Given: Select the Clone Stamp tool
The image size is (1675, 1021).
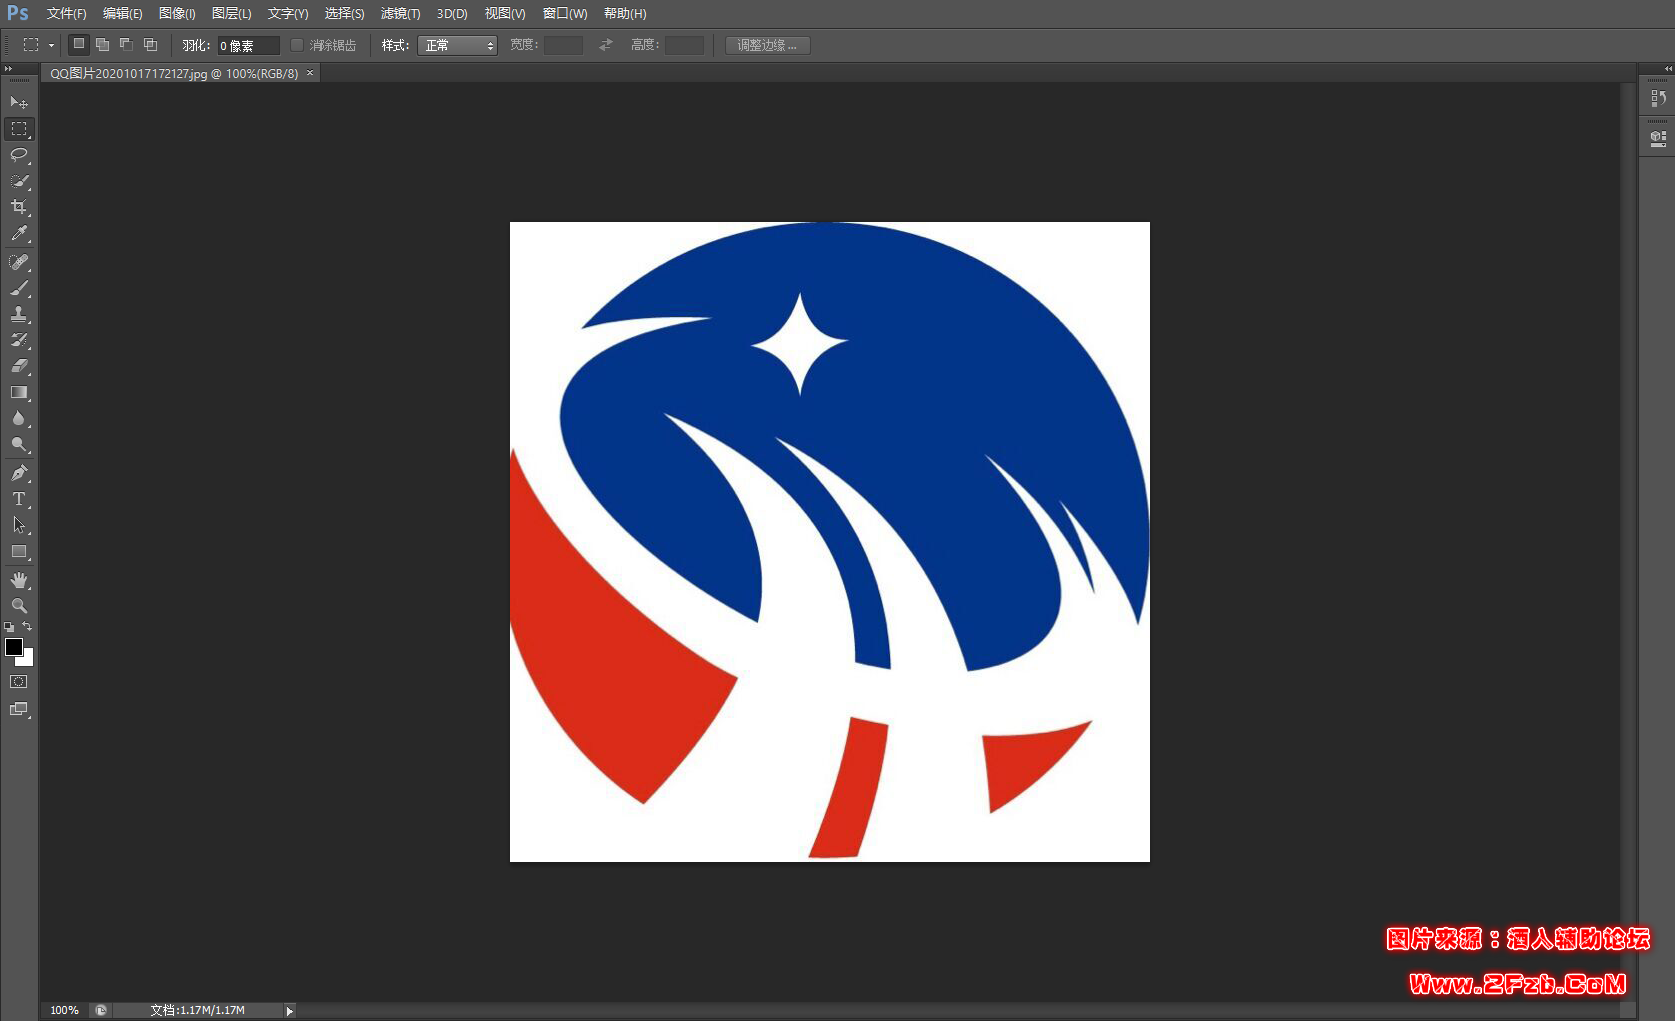Looking at the screenshot, I should pyautogui.click(x=18, y=314).
